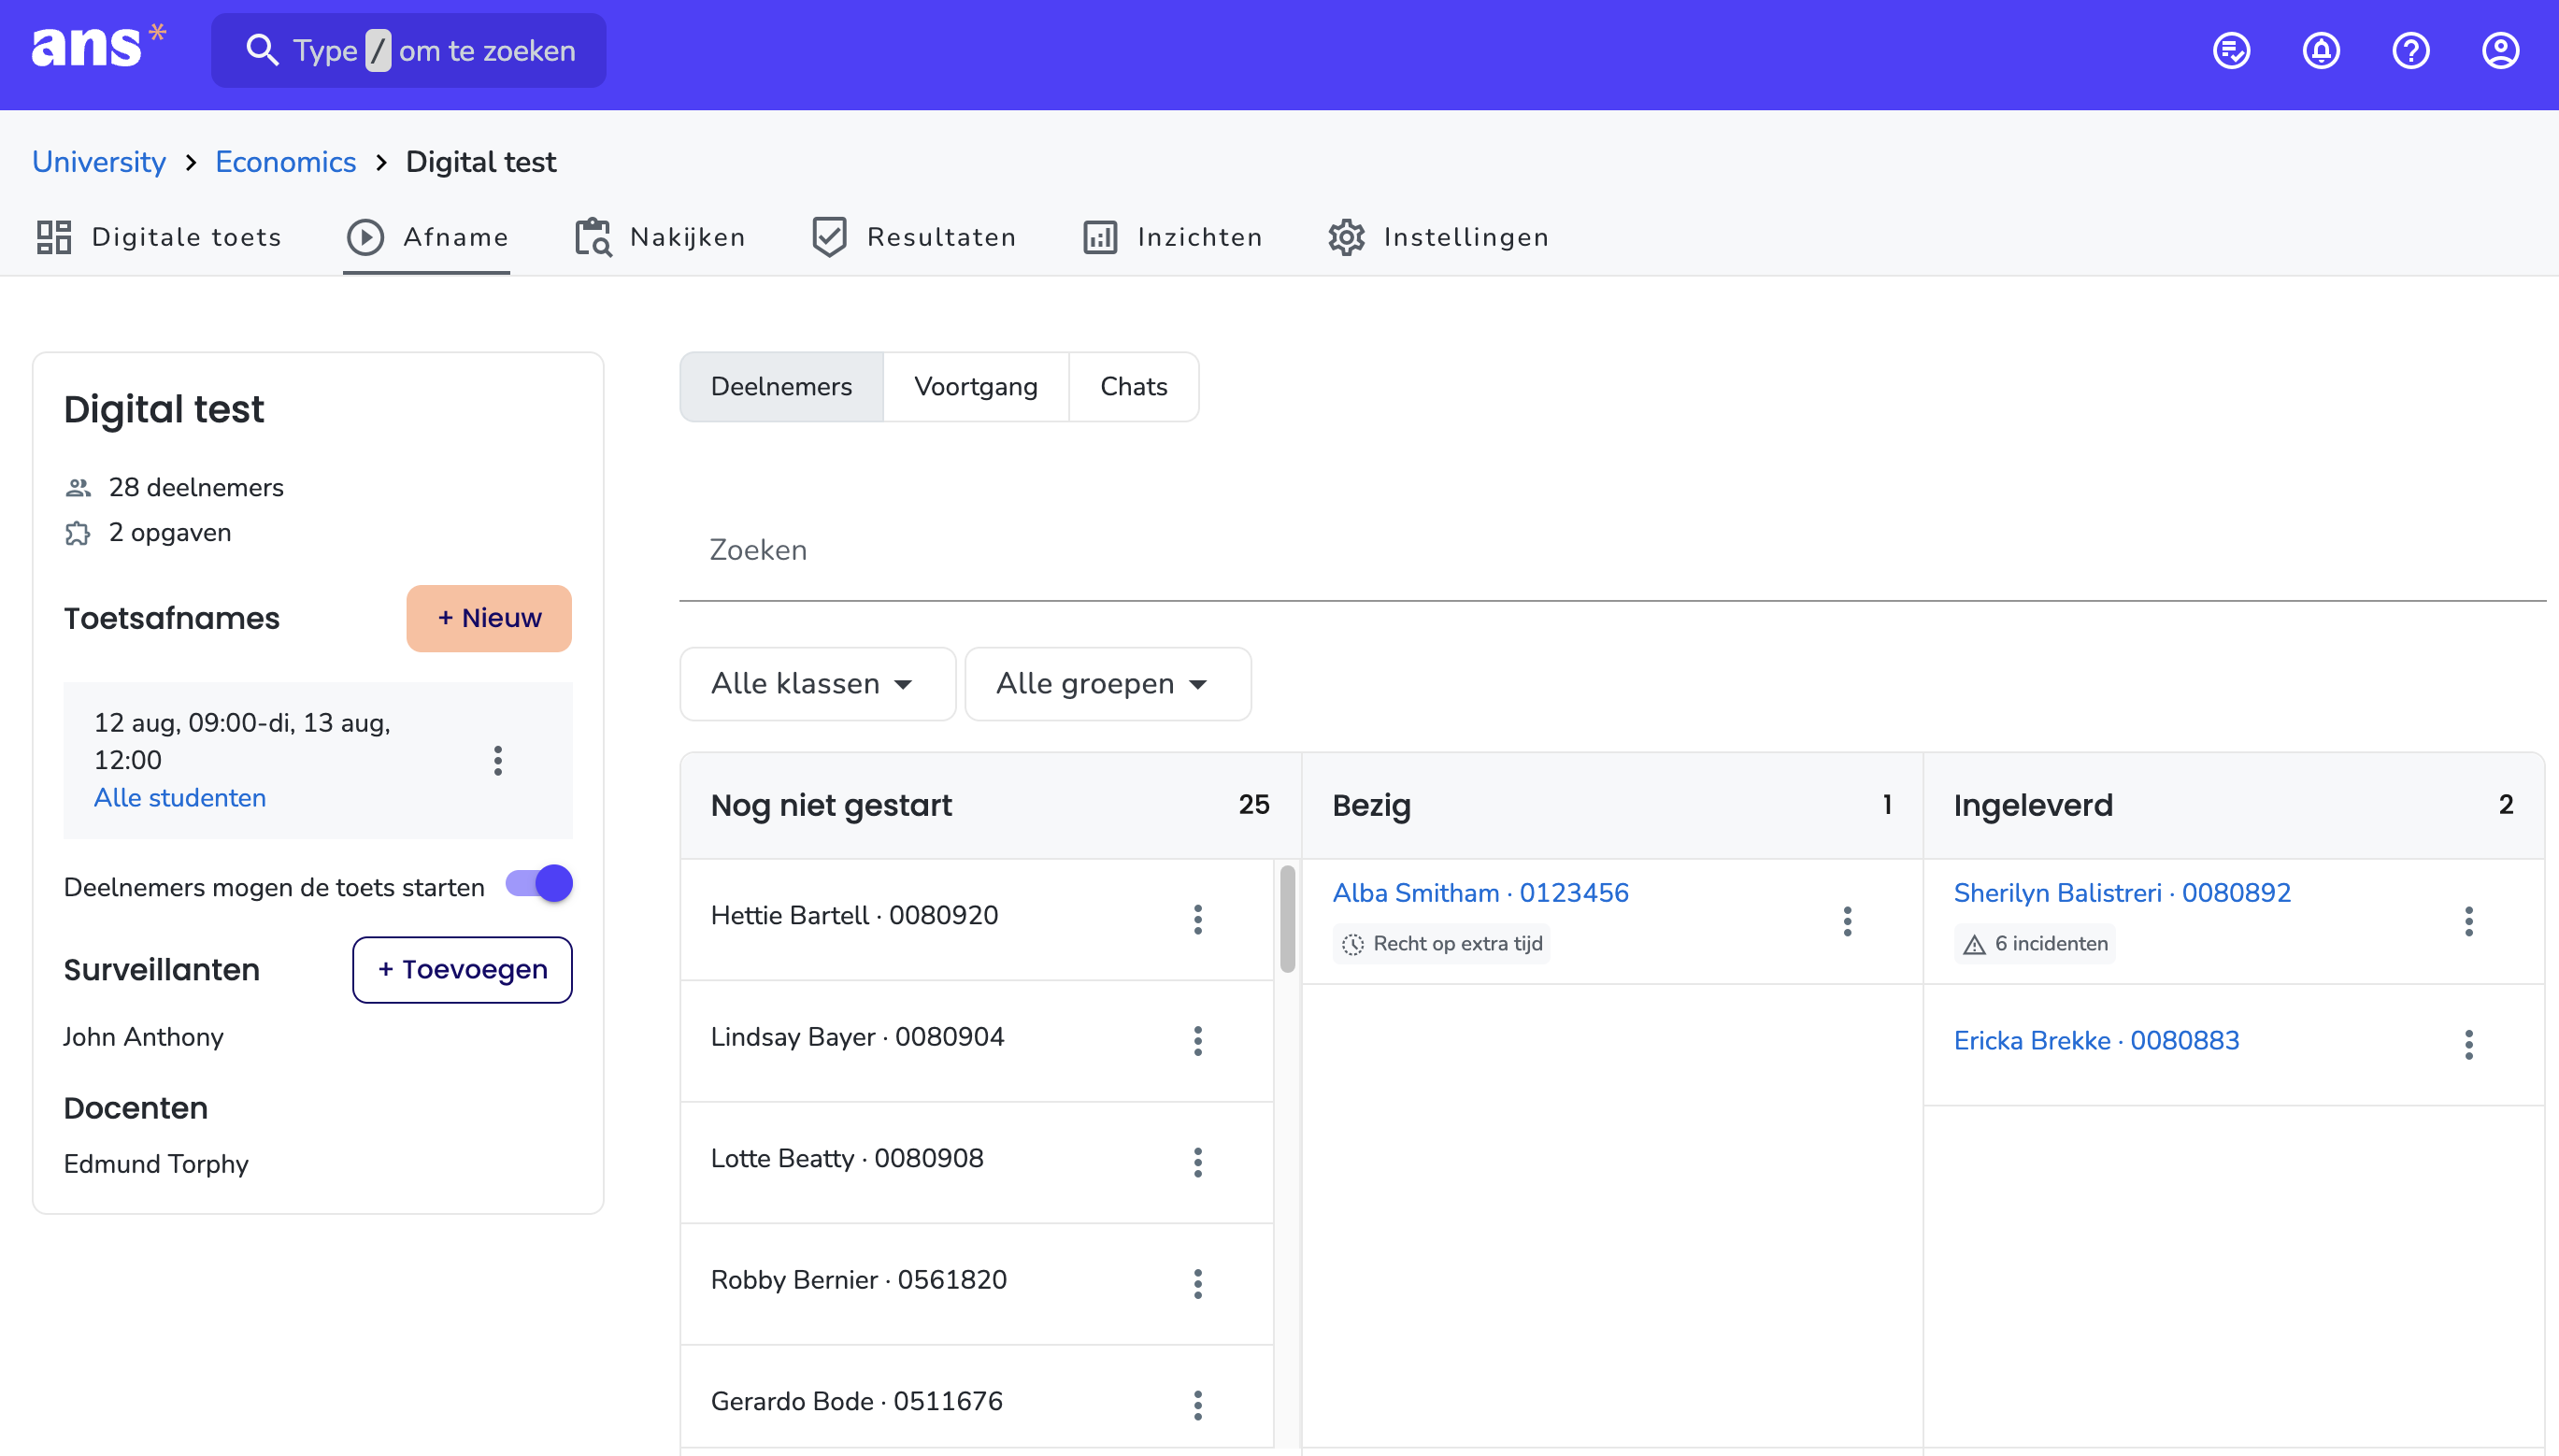Open the Alle studenten link
This screenshot has width=2559, height=1456.
[x=180, y=797]
